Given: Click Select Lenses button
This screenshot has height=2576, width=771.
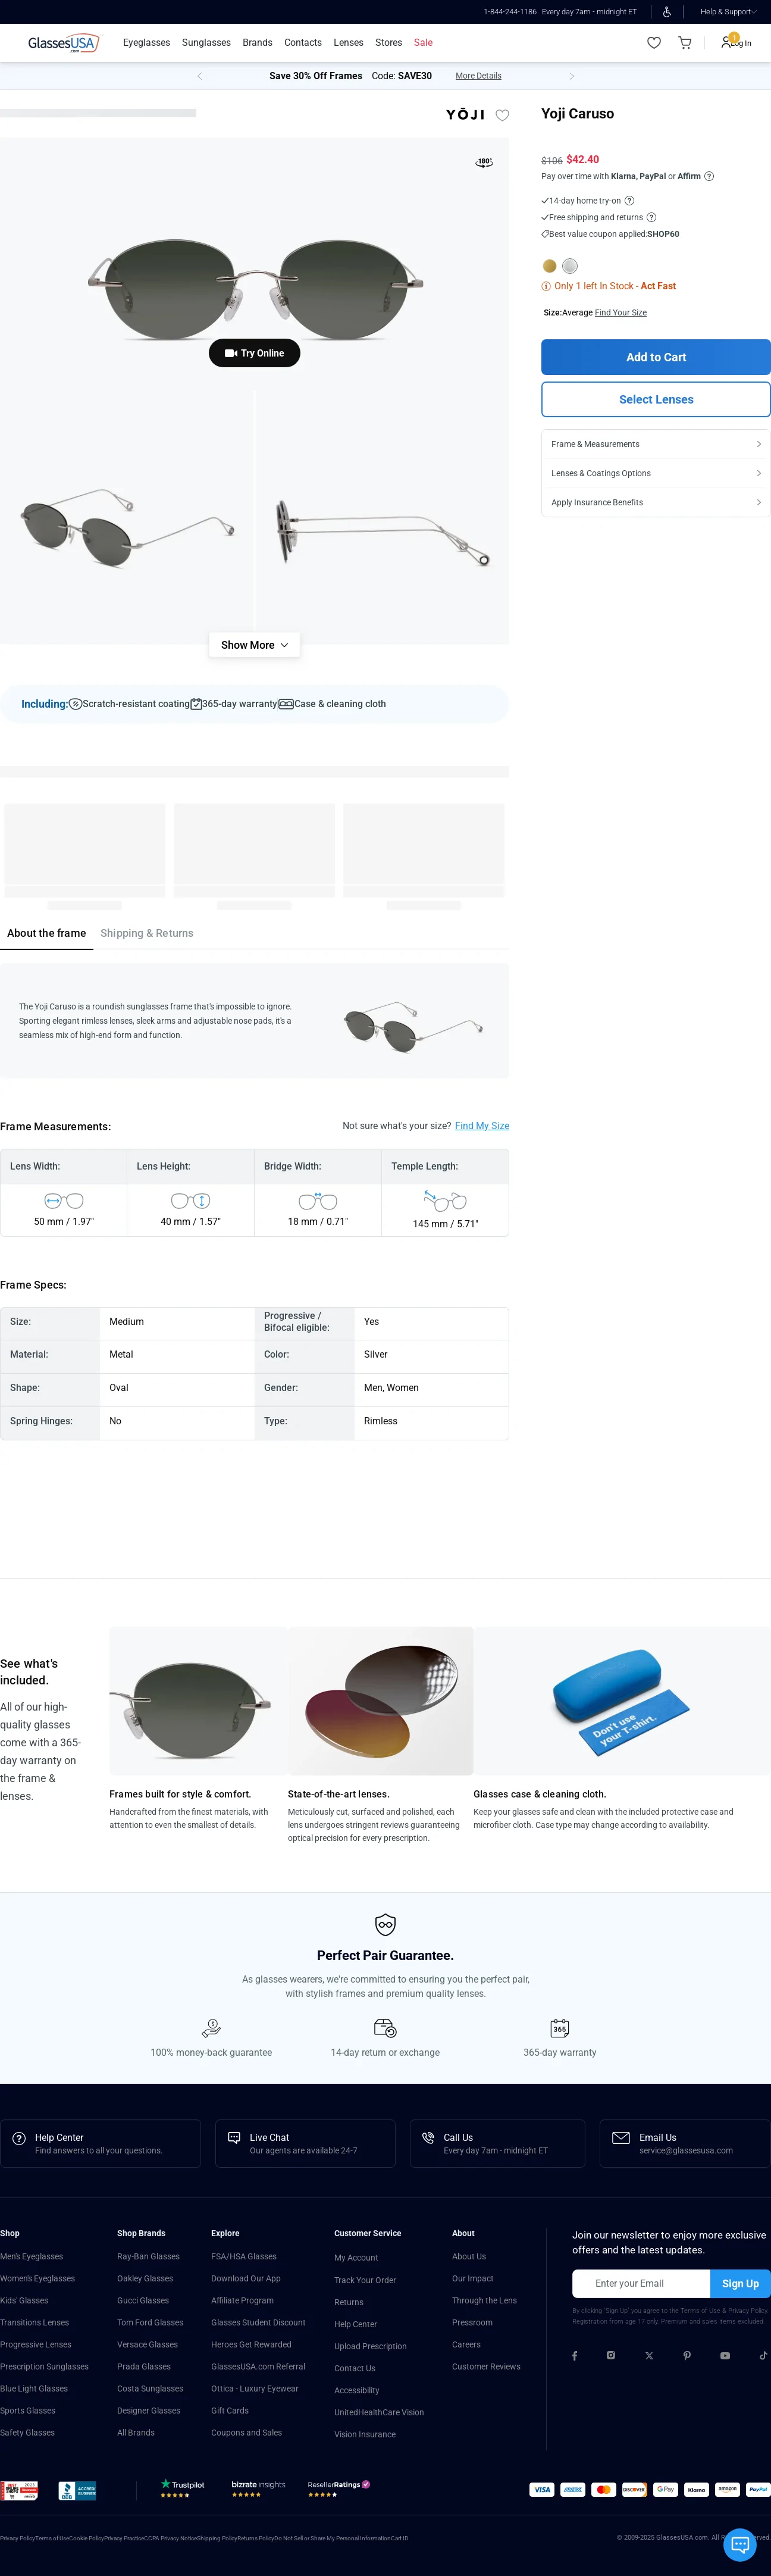Looking at the screenshot, I should 656,399.
